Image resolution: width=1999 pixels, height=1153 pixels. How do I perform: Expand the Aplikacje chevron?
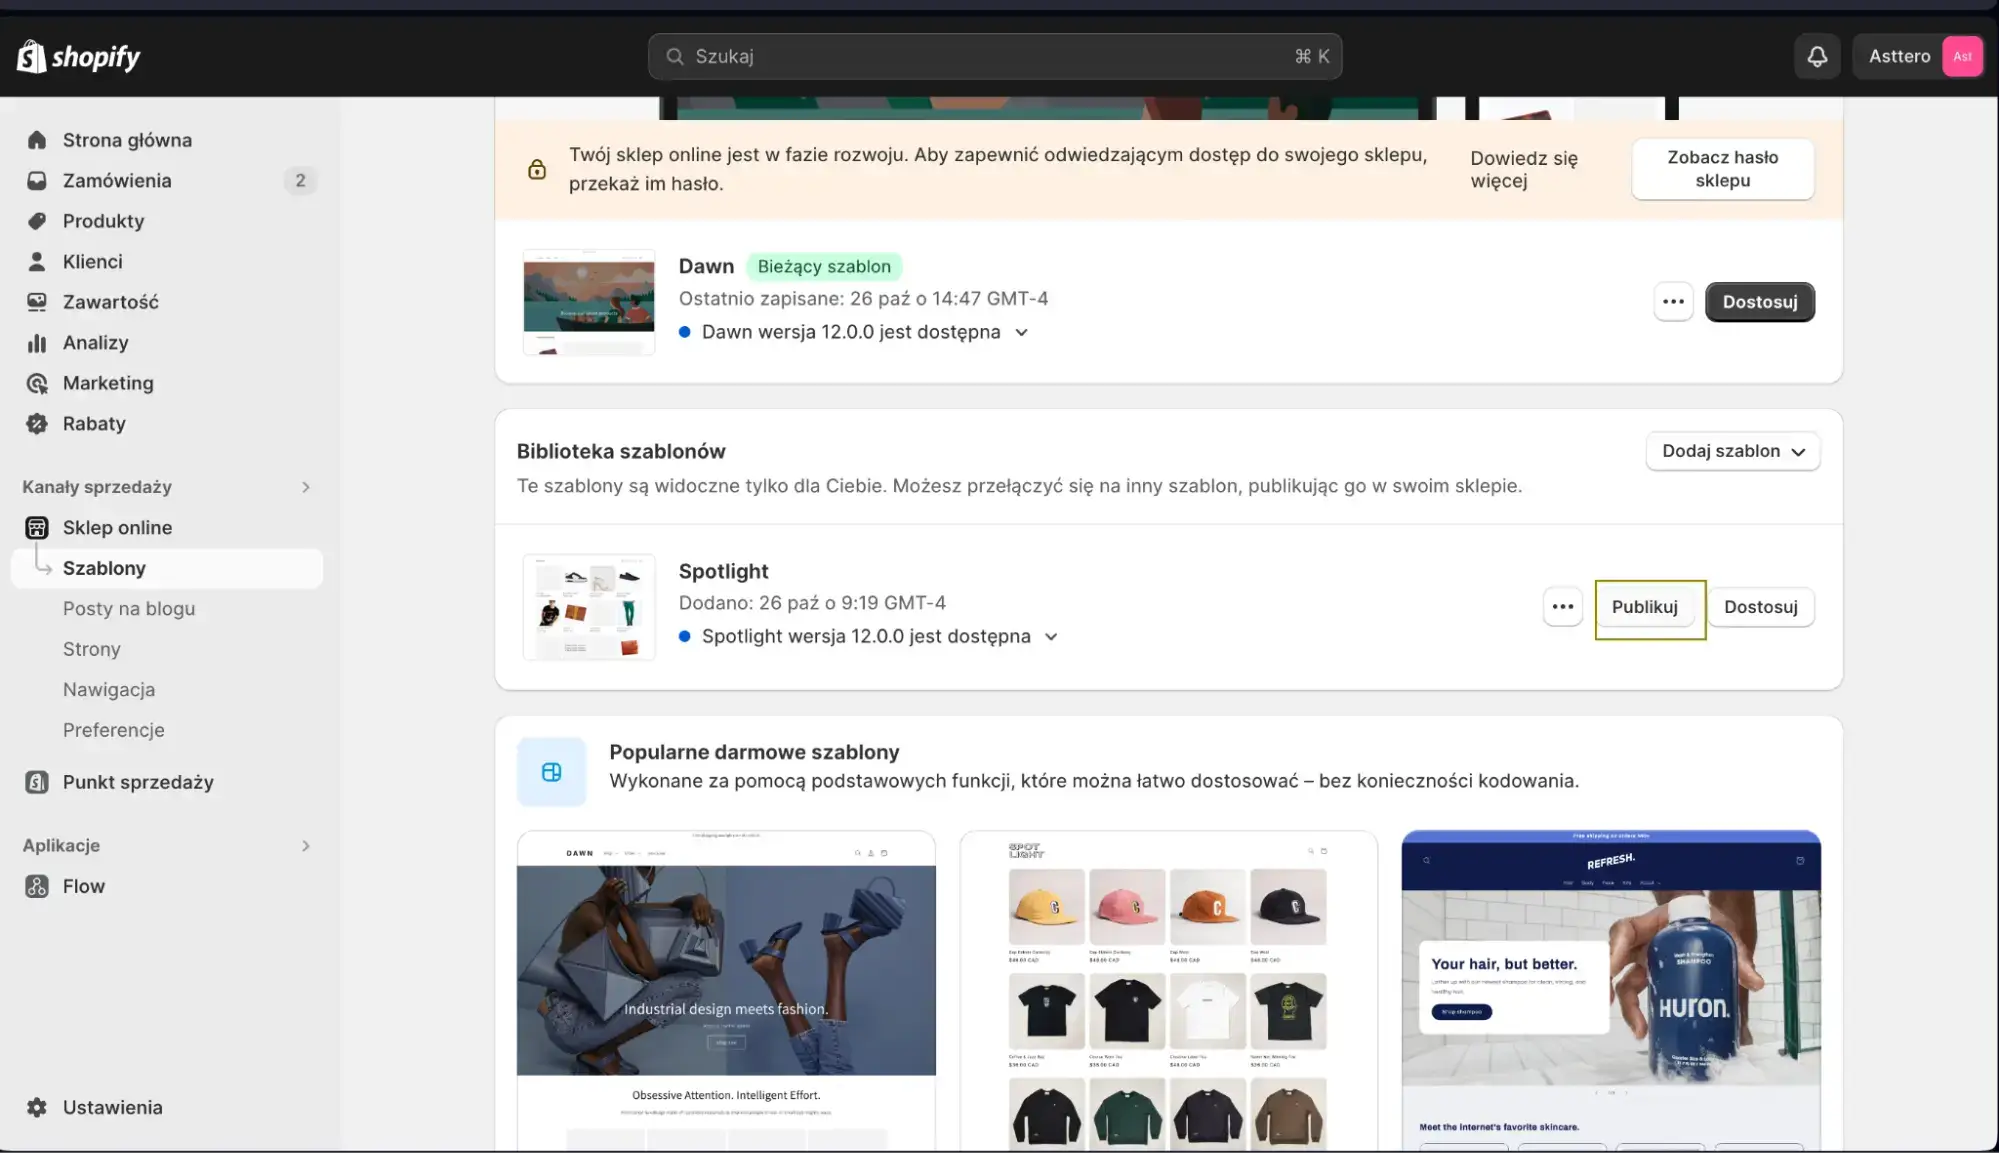(306, 846)
